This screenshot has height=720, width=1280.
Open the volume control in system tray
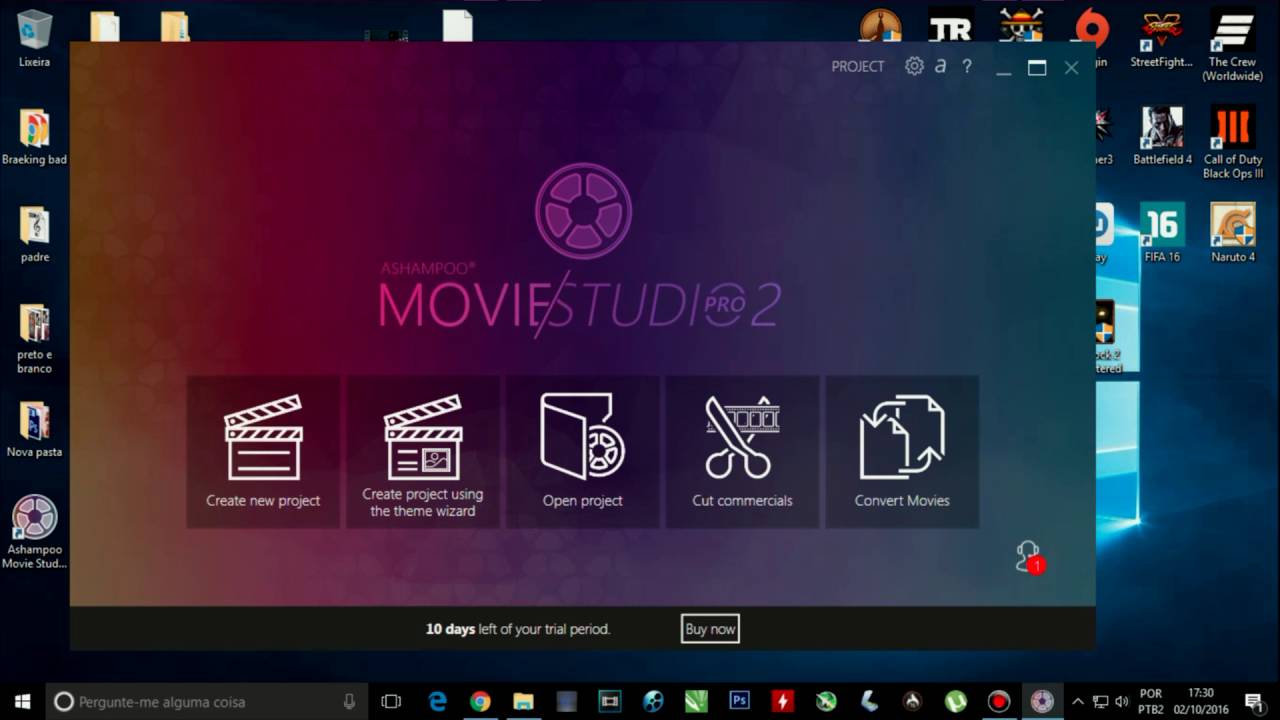[1121, 701]
